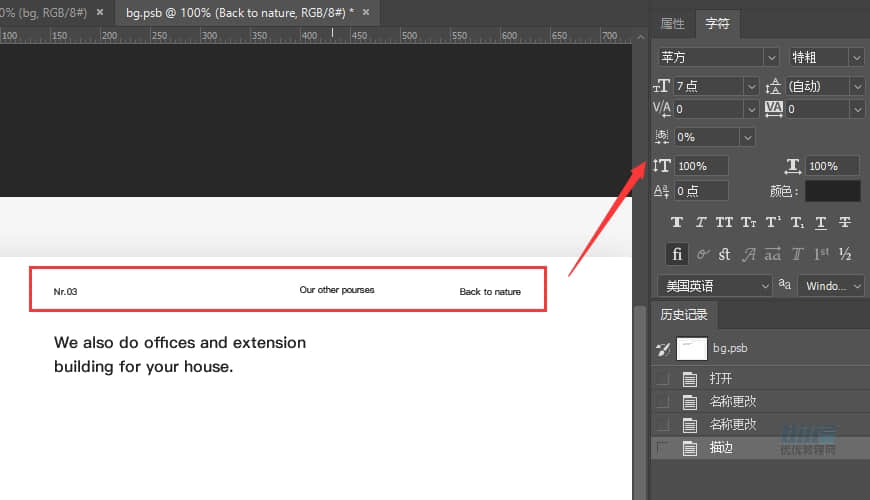Set history brush source at 描边 state
The width and height of the screenshot is (870, 500).
pos(662,448)
